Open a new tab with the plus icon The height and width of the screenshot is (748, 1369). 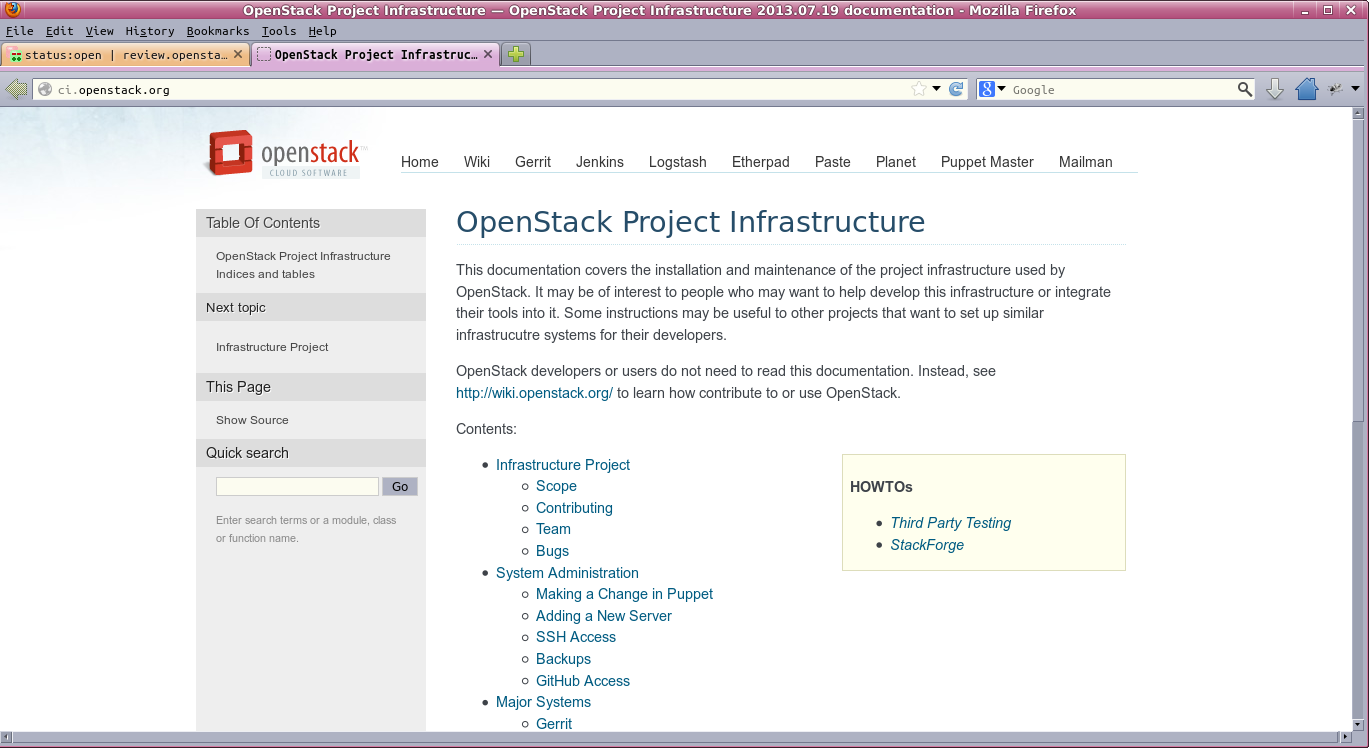pyautogui.click(x=516, y=55)
